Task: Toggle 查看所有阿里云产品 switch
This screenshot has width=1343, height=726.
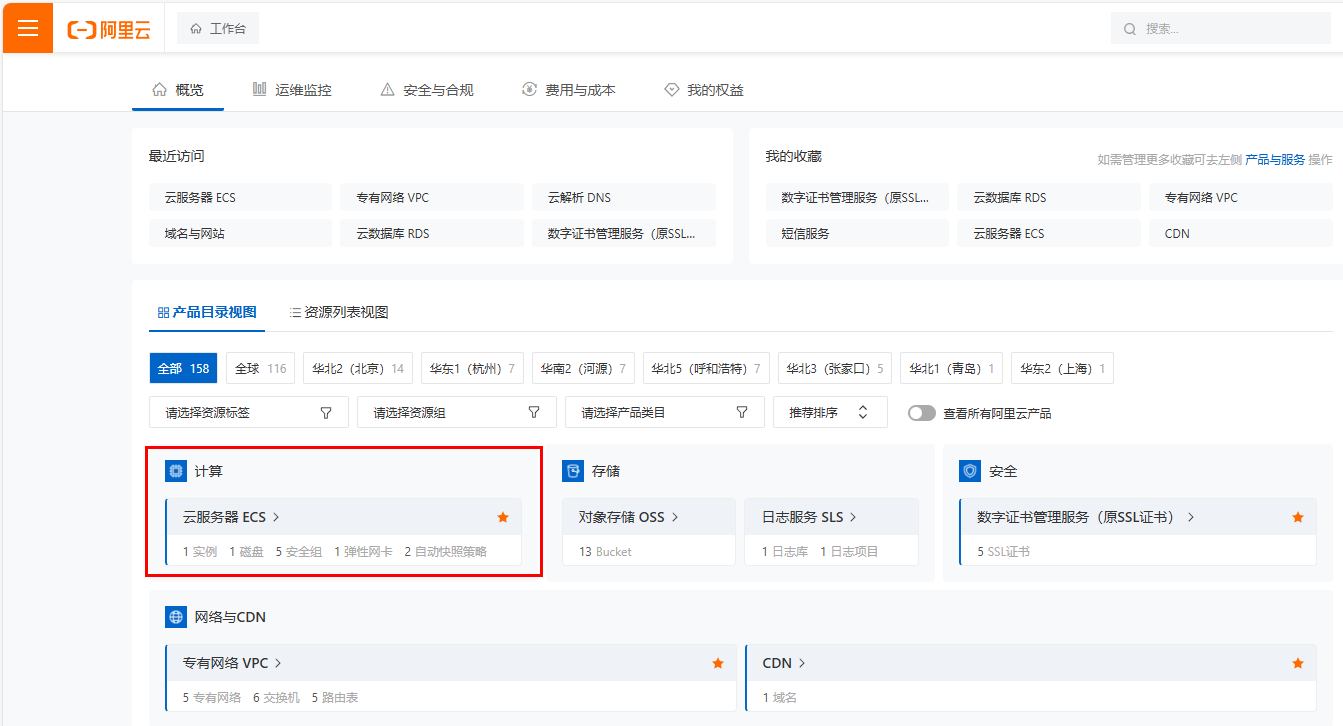Action: pyautogui.click(x=922, y=413)
